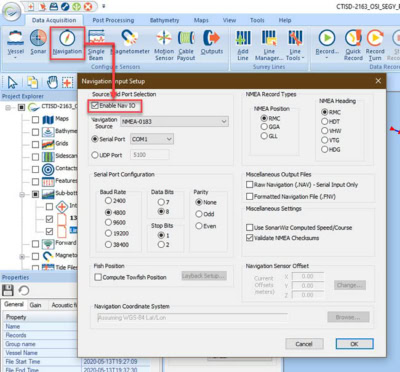Click the Cancel button in dialog
This screenshot has height=372, width=400.
point(304,344)
